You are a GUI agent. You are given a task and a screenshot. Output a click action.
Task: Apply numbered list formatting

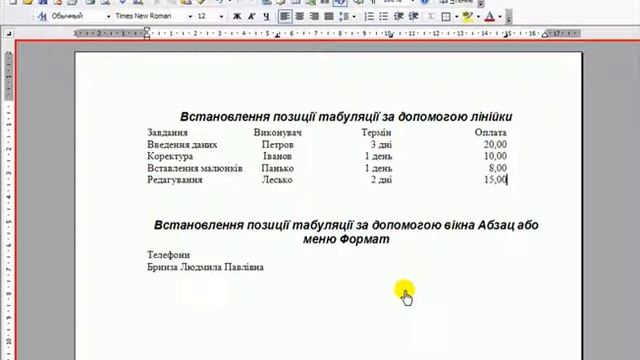click(x=369, y=16)
